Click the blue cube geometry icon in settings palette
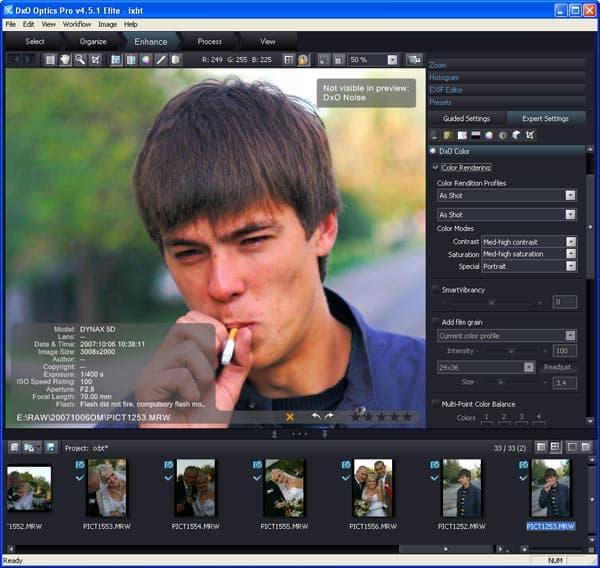 point(516,135)
